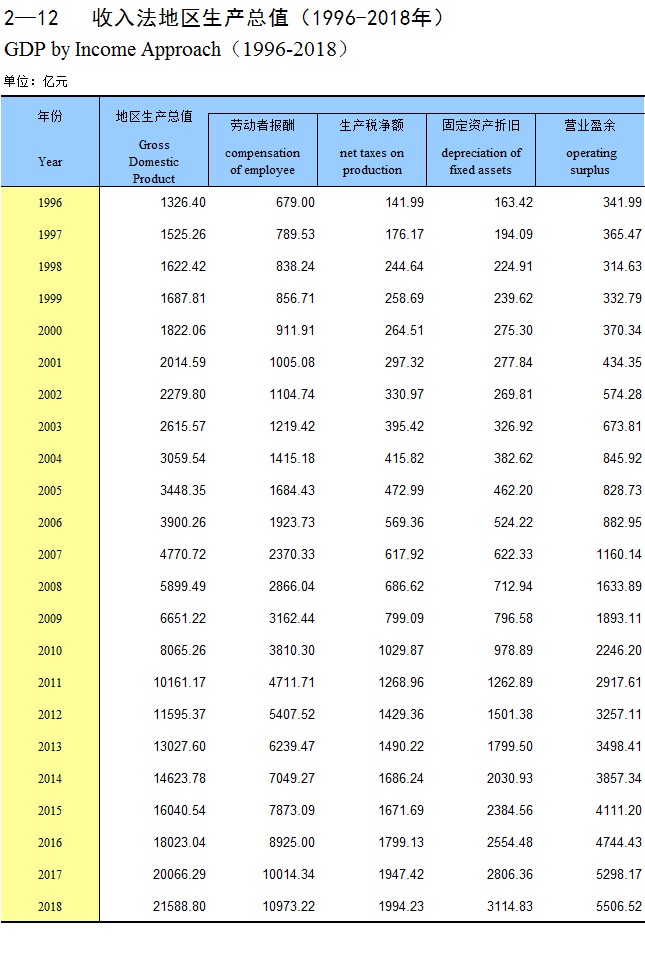The height and width of the screenshot is (955, 645).
Task: Click compensation value 5407.52
Action: tap(292, 714)
